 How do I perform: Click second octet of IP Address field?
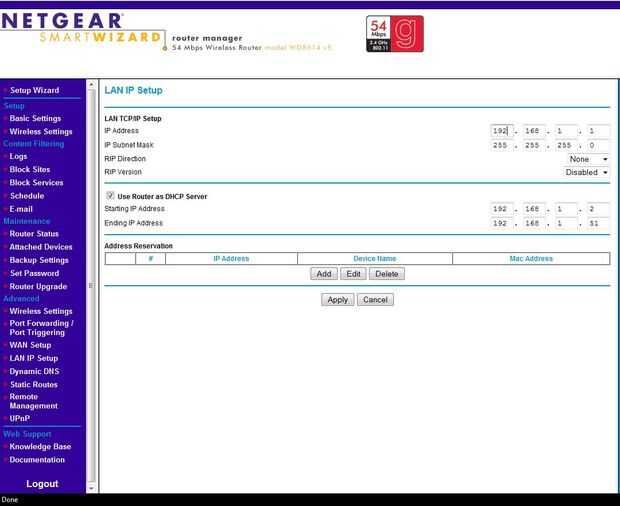click(534, 130)
